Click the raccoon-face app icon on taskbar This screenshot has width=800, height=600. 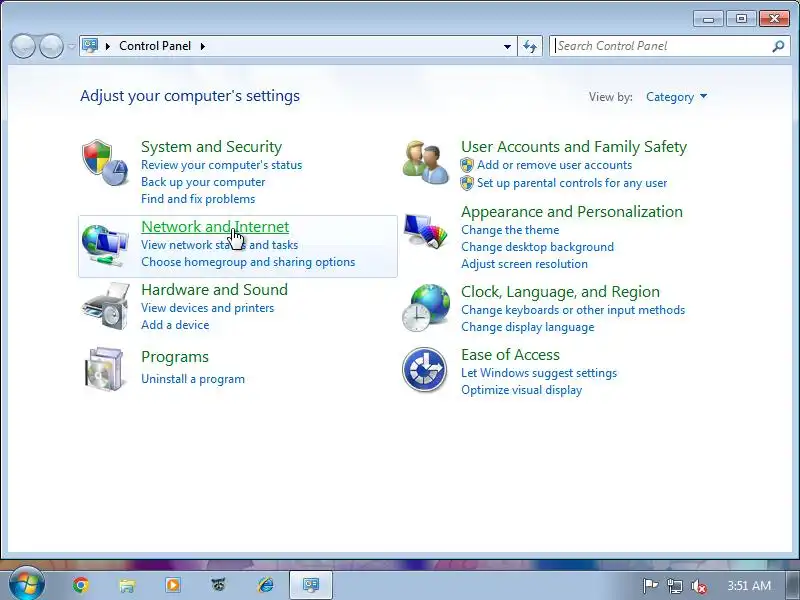[219, 585]
